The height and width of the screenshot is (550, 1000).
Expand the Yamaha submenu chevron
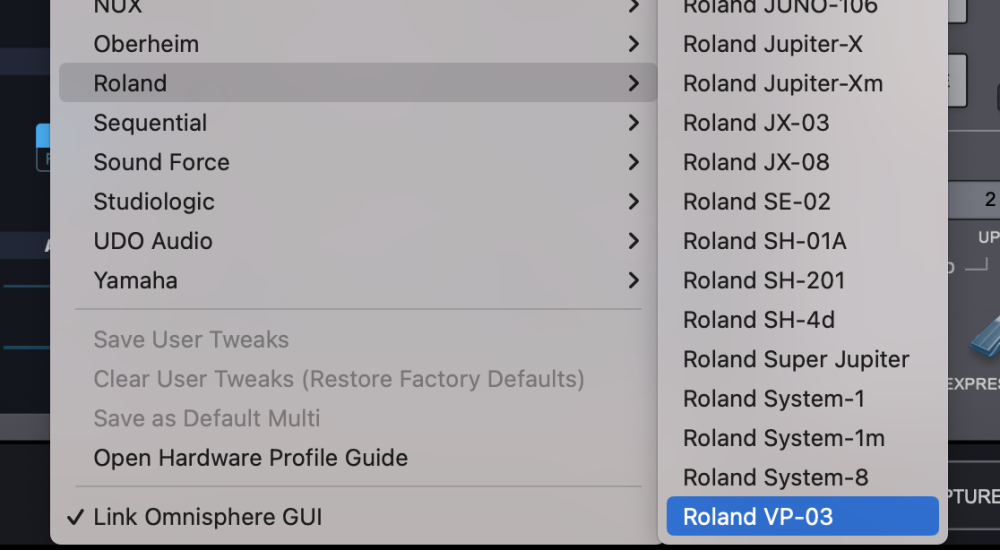tap(633, 281)
